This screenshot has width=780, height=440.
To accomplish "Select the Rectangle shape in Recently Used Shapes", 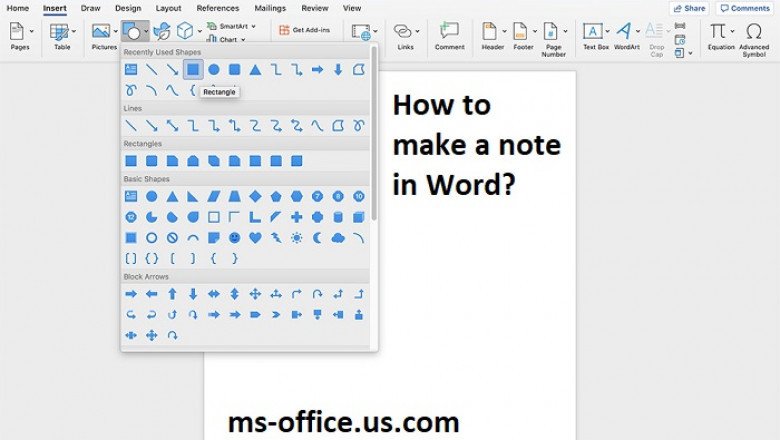I will point(193,70).
